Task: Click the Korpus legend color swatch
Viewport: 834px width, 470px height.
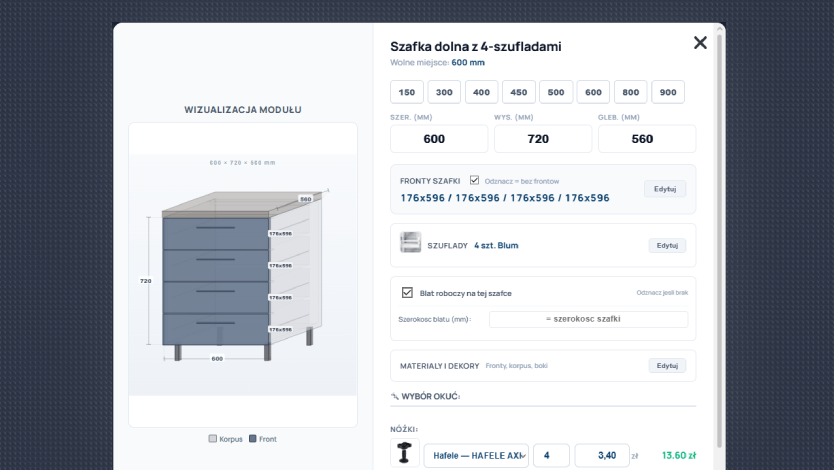Action: [213, 439]
